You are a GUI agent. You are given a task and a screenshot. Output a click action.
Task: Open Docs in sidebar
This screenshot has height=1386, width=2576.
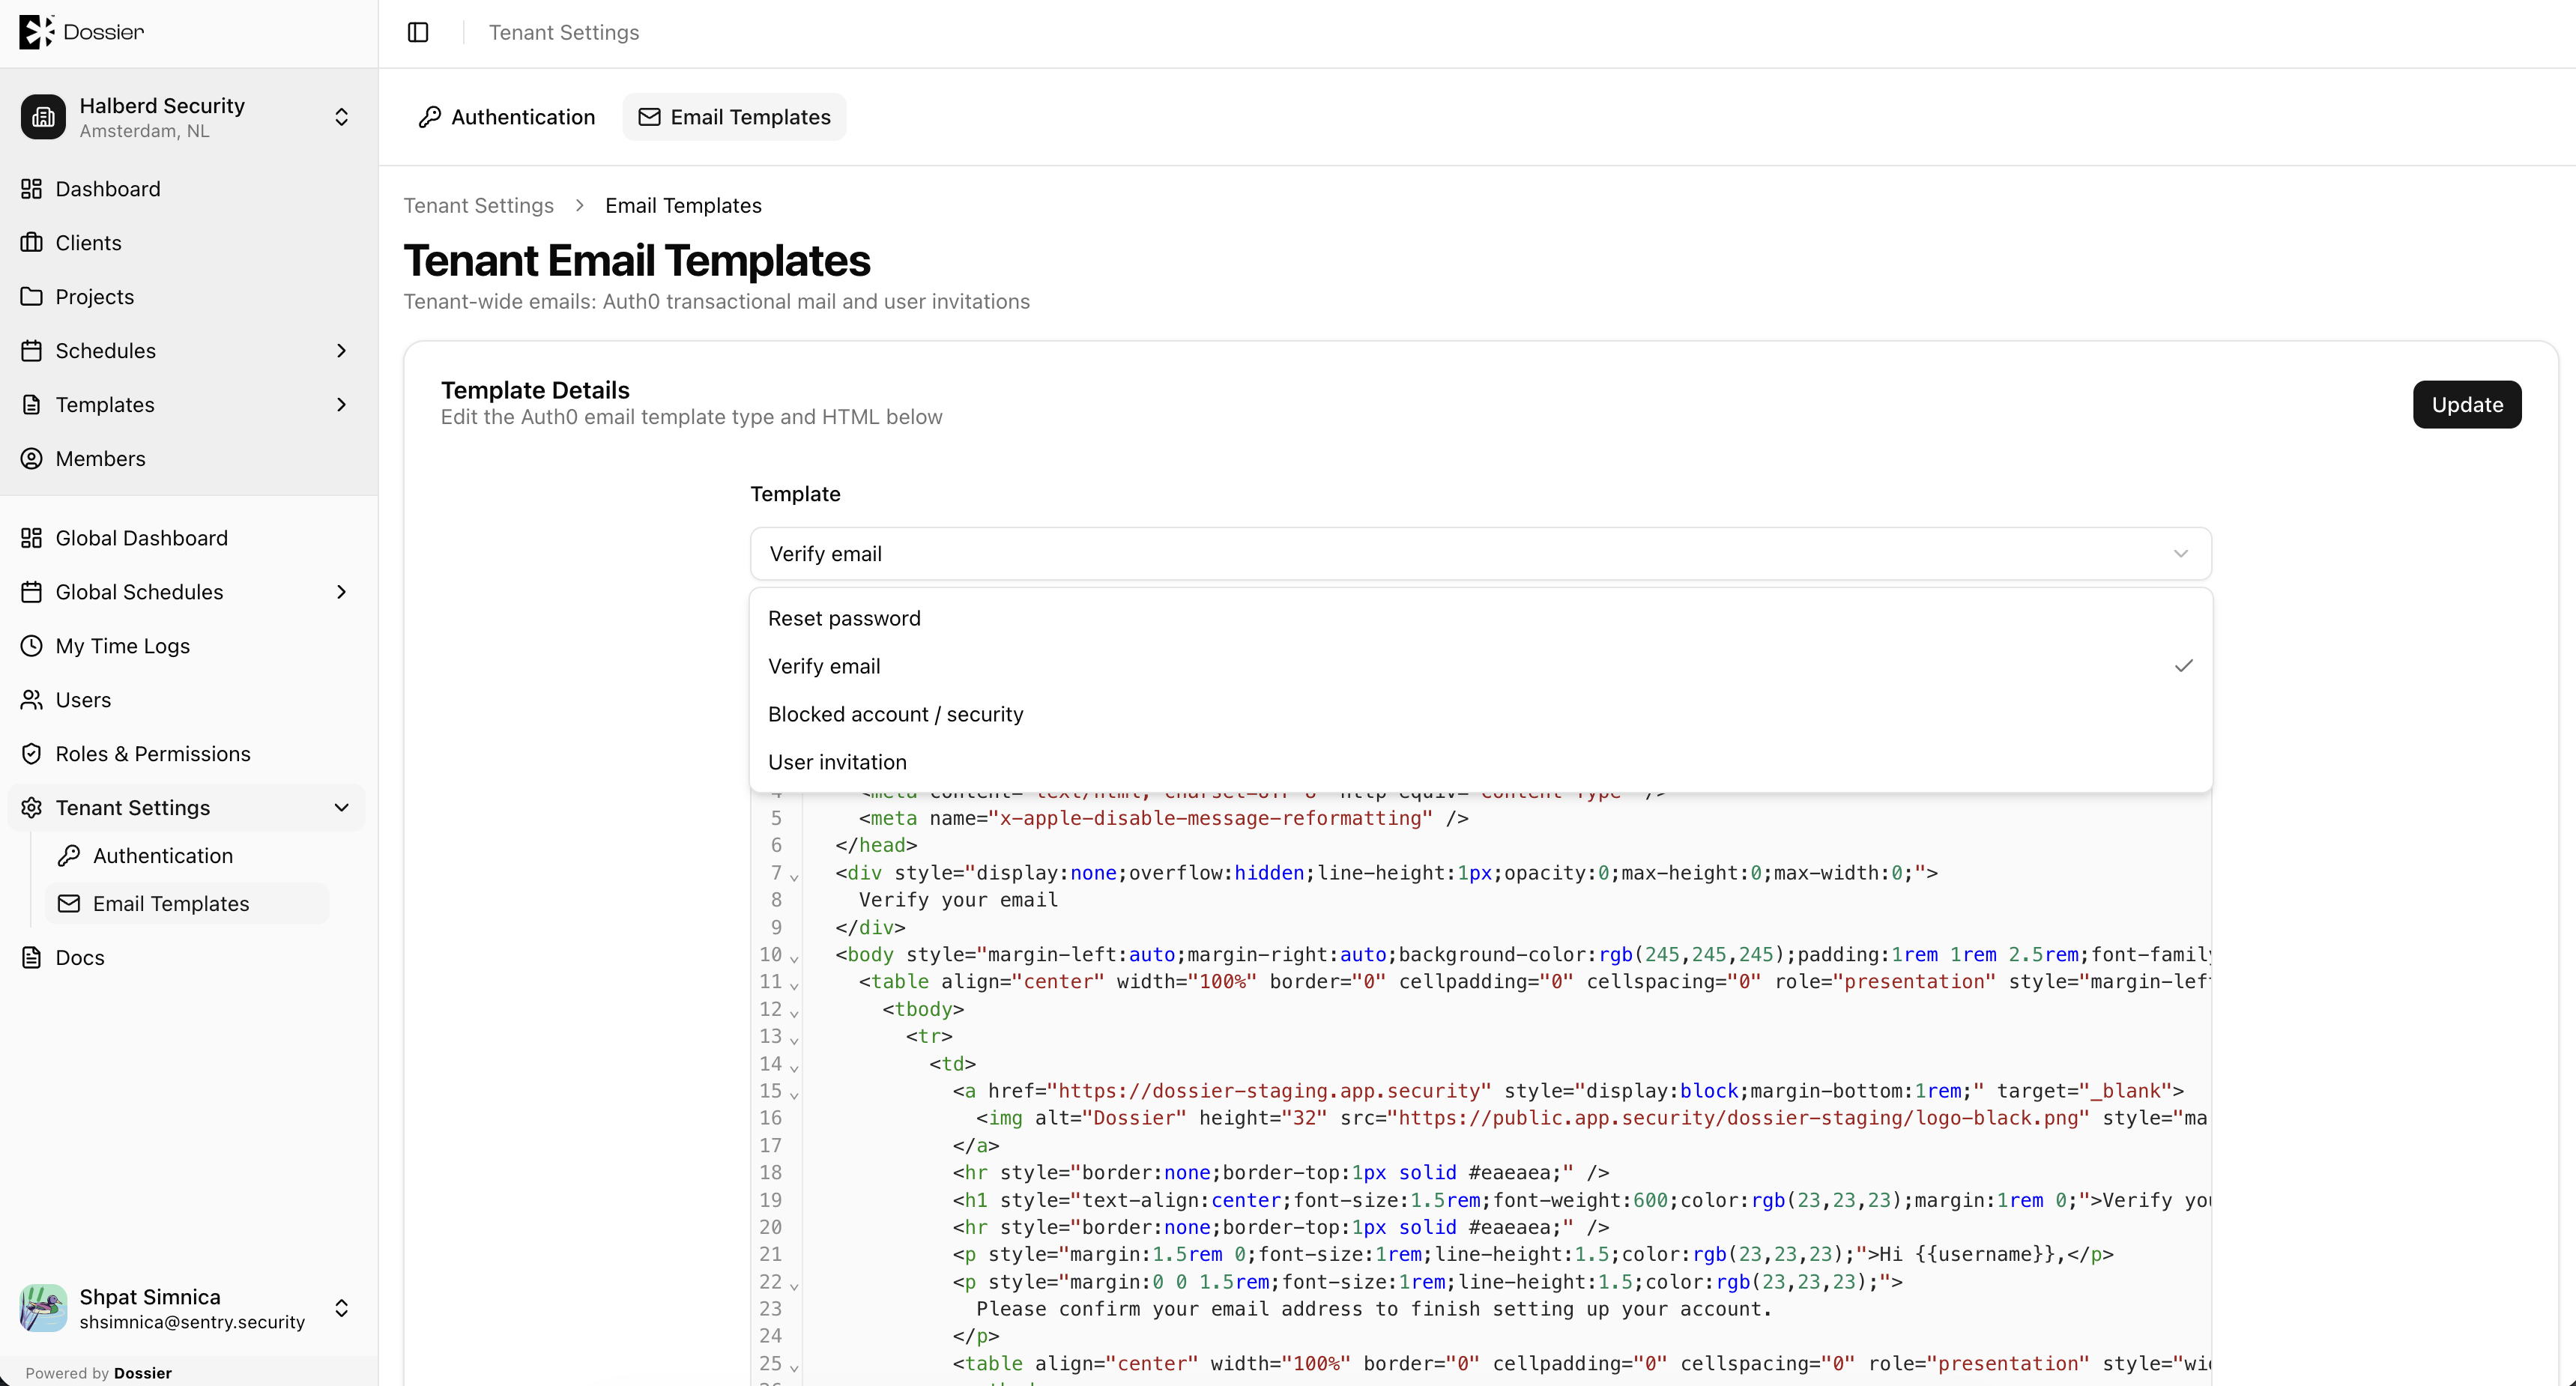click(189, 958)
